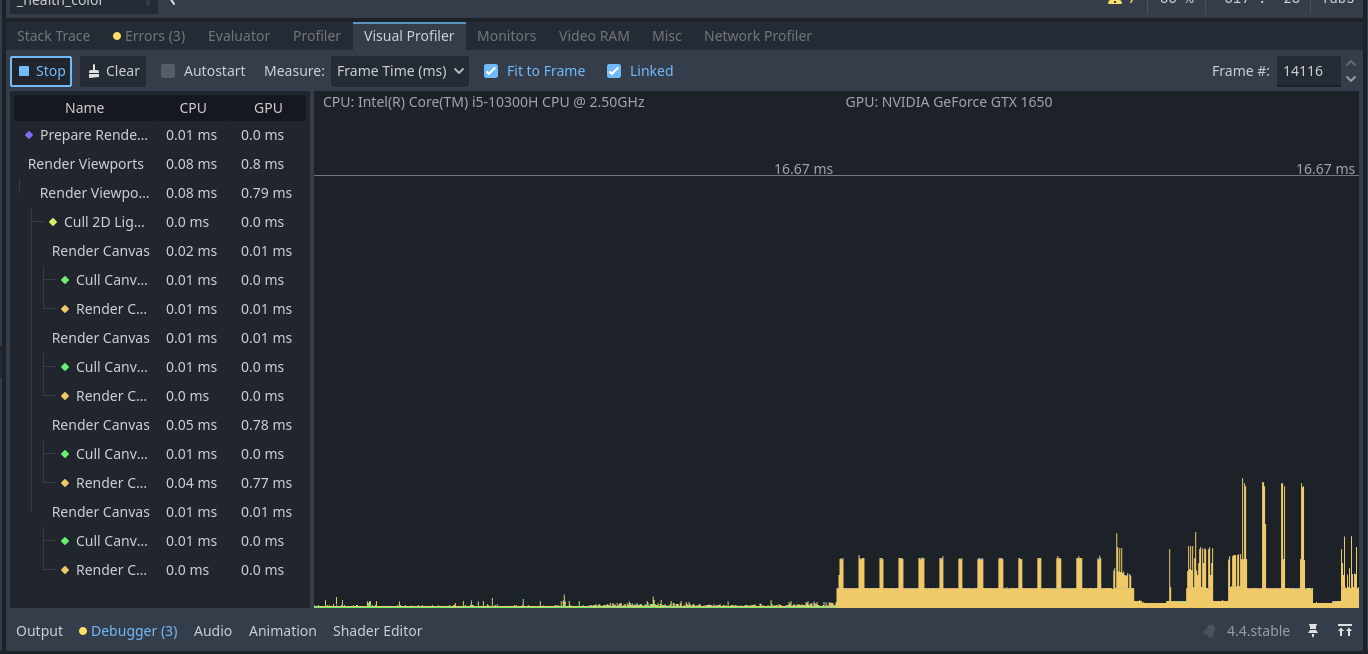
Task: Uncheck the Fit to Frame checkbox
Action: (491, 71)
